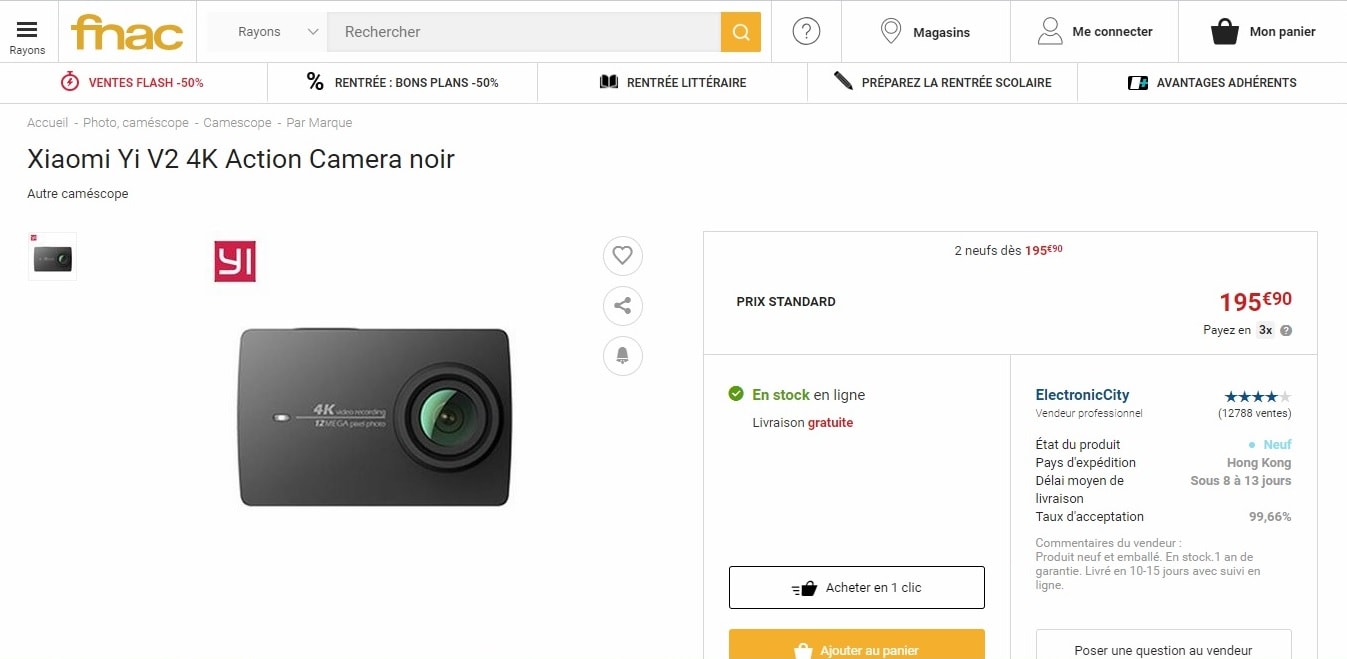Viewport: 1347px width, 659px height.
Task: Open the help question mark icon
Action: pos(806,32)
